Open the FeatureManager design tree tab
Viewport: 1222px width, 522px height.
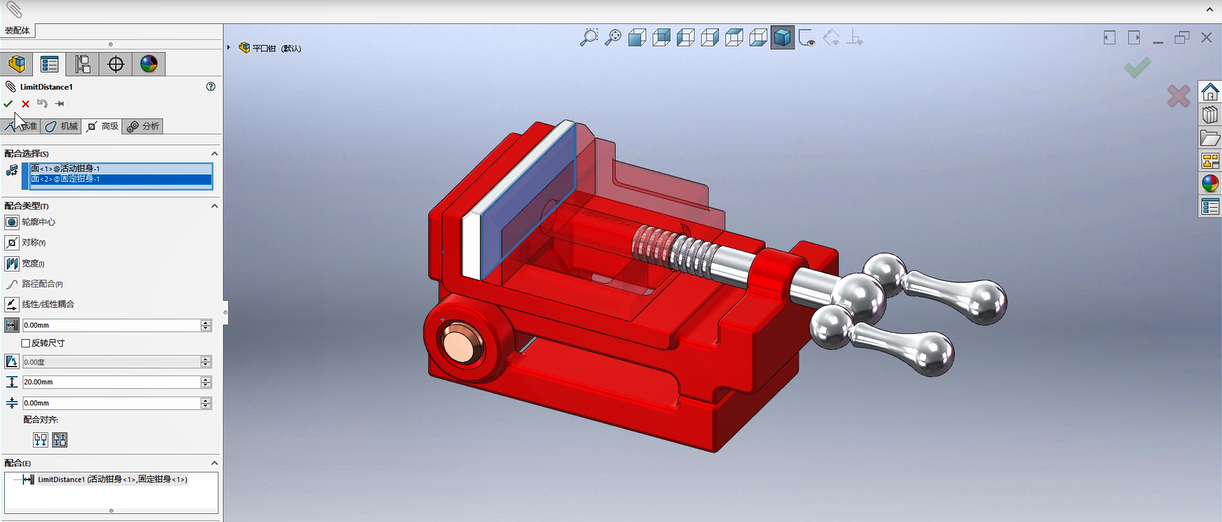click(16, 64)
